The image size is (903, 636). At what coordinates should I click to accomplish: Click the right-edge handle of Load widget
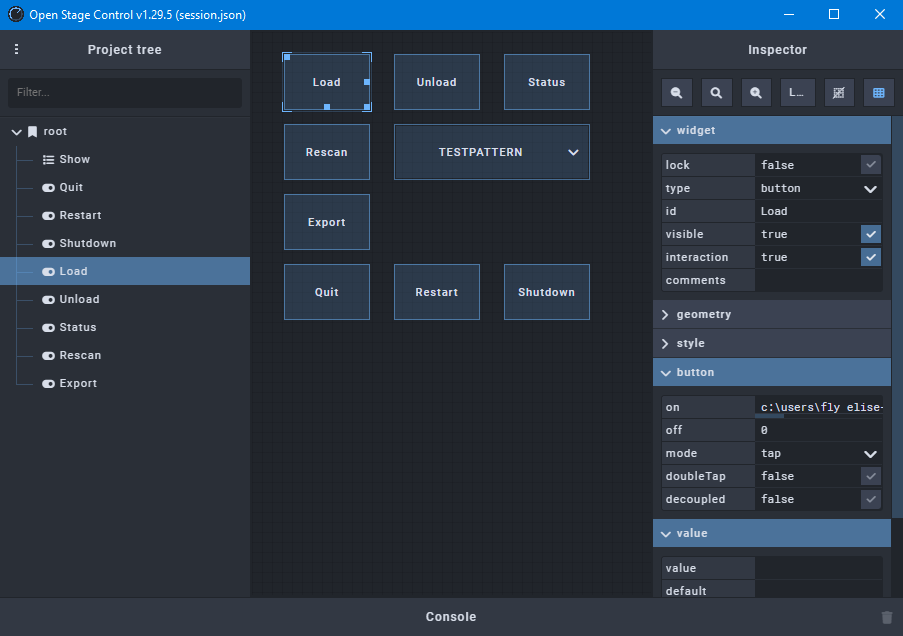367,82
